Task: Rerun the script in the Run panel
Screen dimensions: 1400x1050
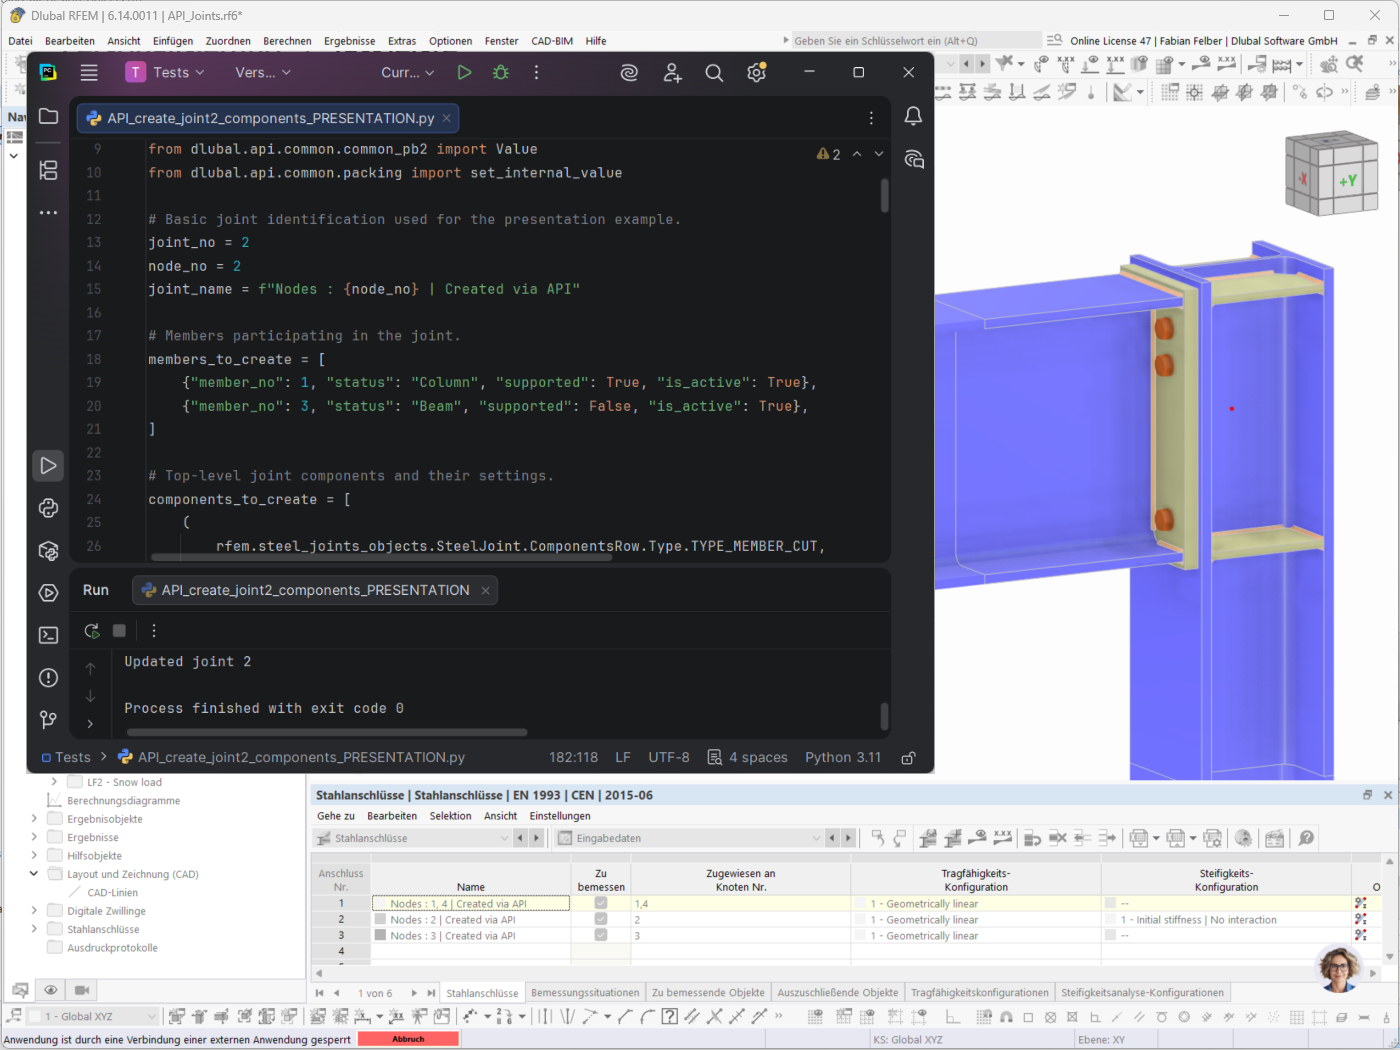Action: [92, 631]
